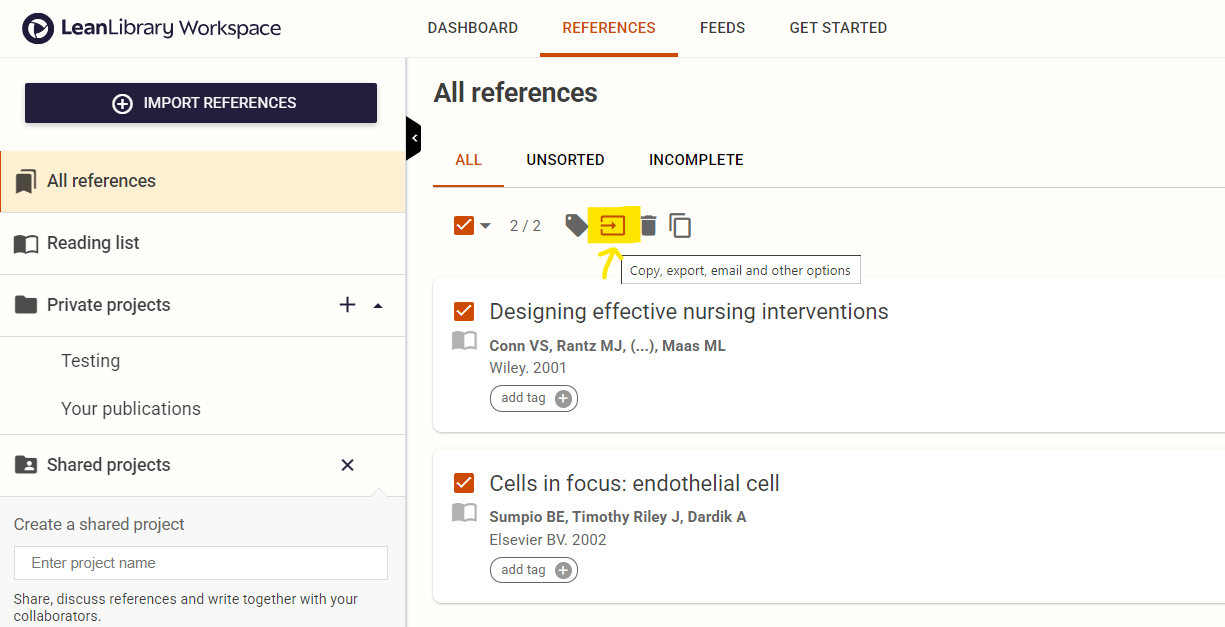This screenshot has width=1225, height=627.
Task: Click the duplicate/copy icon in the toolbar
Action: (680, 225)
